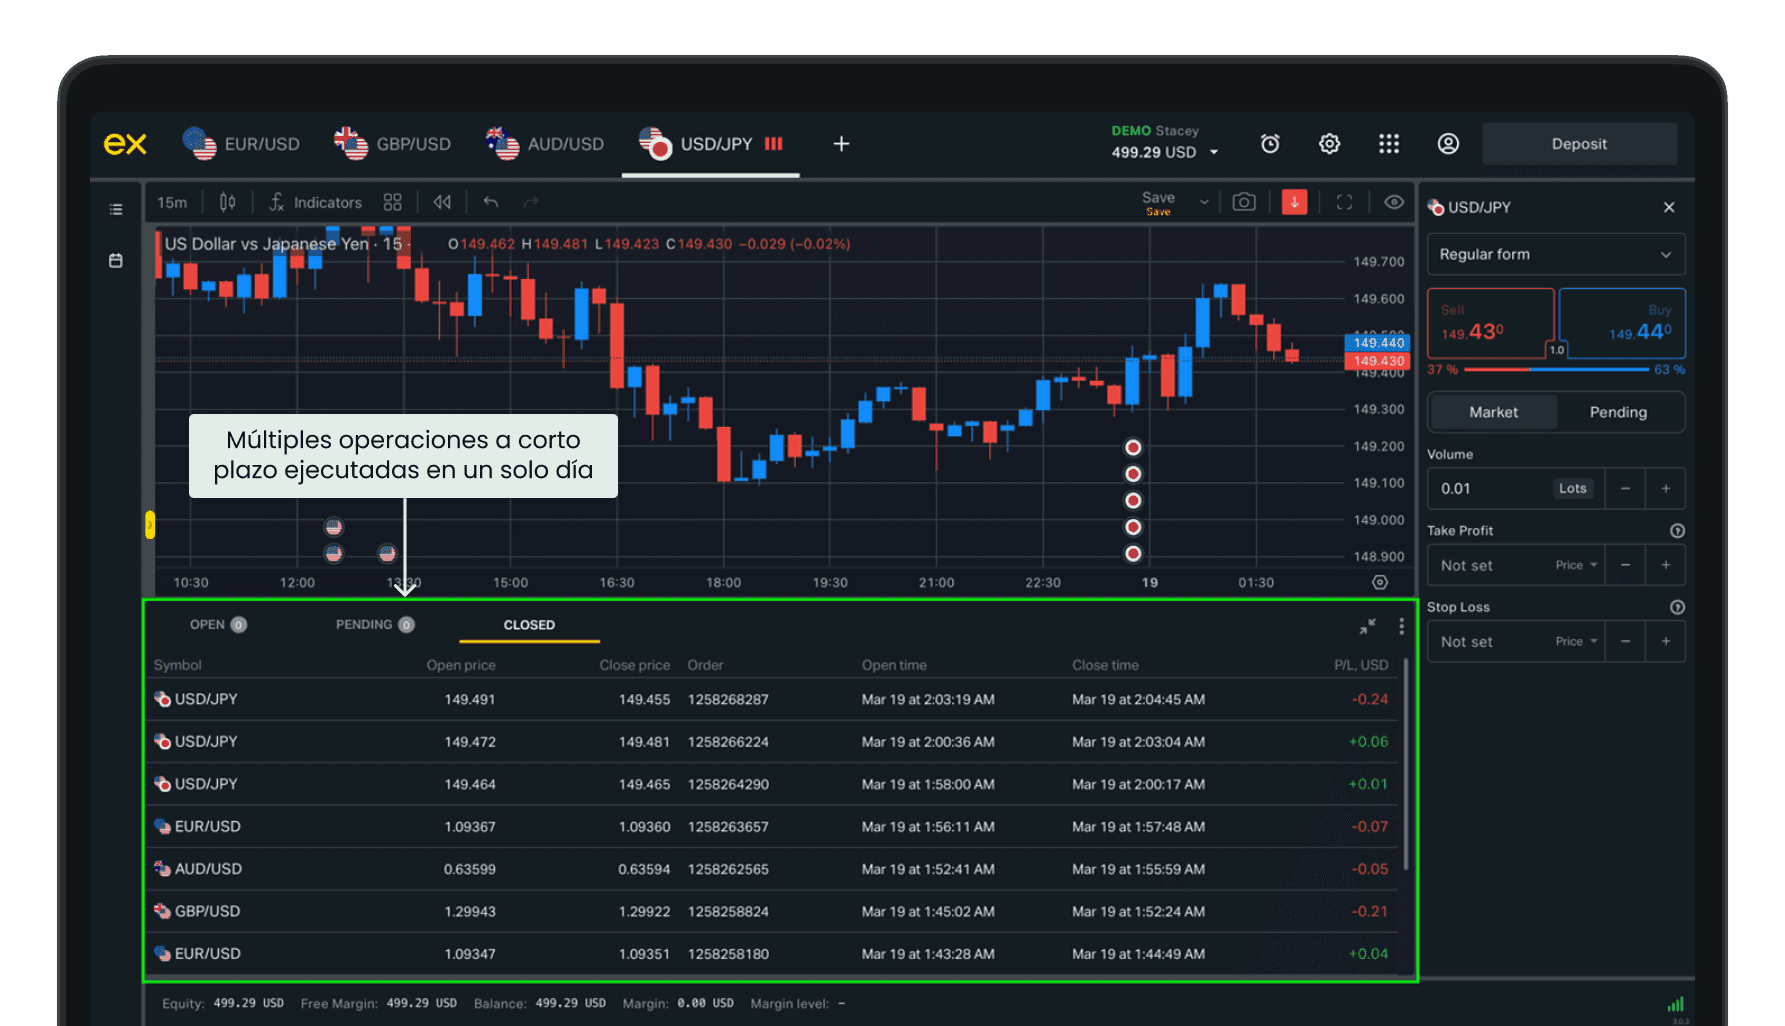Open the Regular form dropdown
1785x1026 pixels.
1556,254
